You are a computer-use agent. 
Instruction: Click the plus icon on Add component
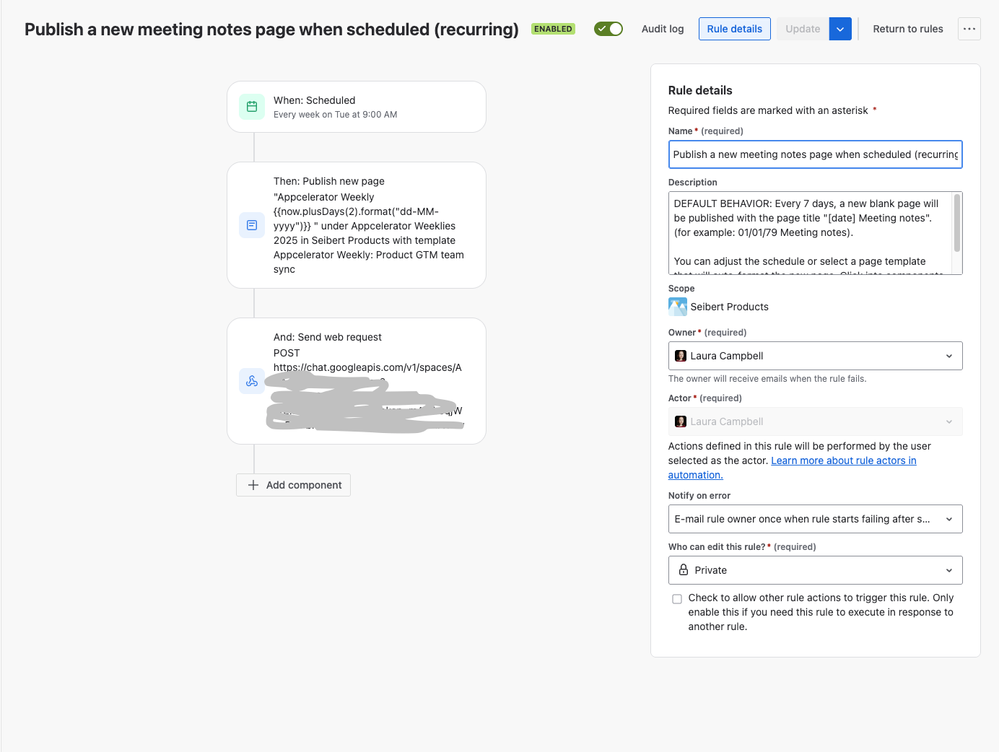[253, 485]
